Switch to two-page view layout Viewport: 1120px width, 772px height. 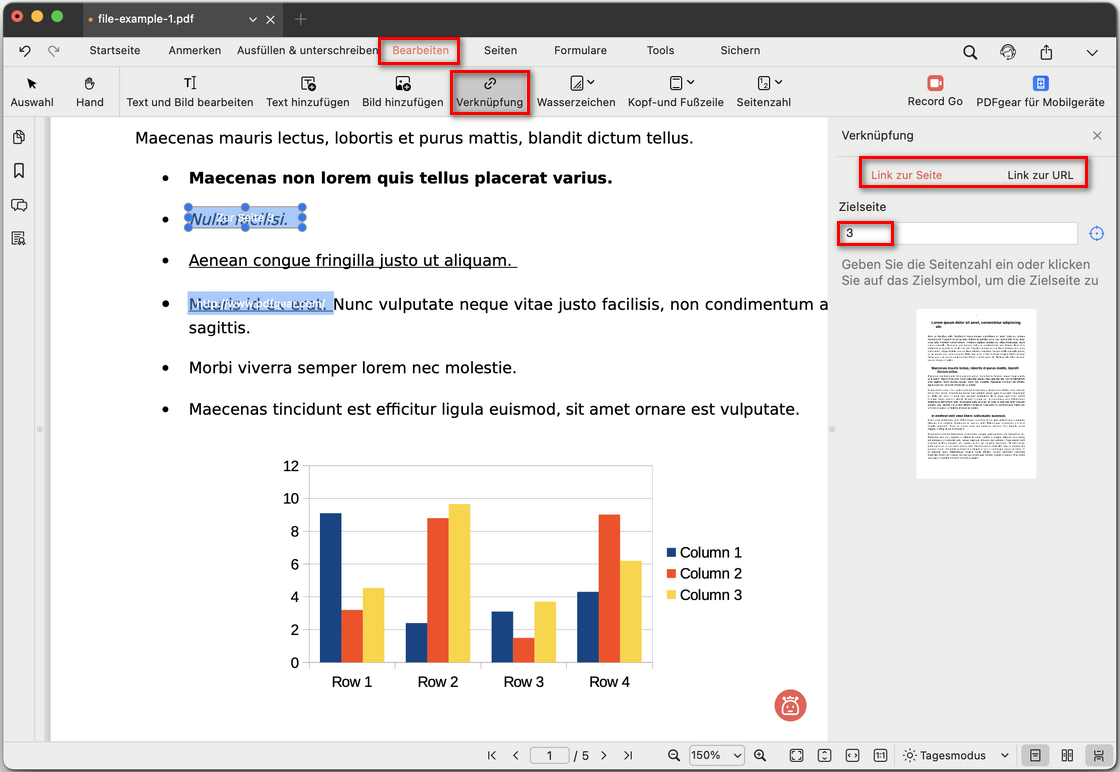coord(1067,756)
